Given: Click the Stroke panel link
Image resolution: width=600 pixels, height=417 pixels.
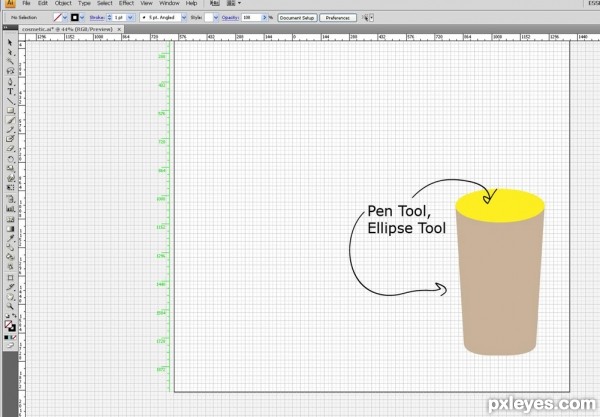Looking at the screenshot, I should (97, 18).
